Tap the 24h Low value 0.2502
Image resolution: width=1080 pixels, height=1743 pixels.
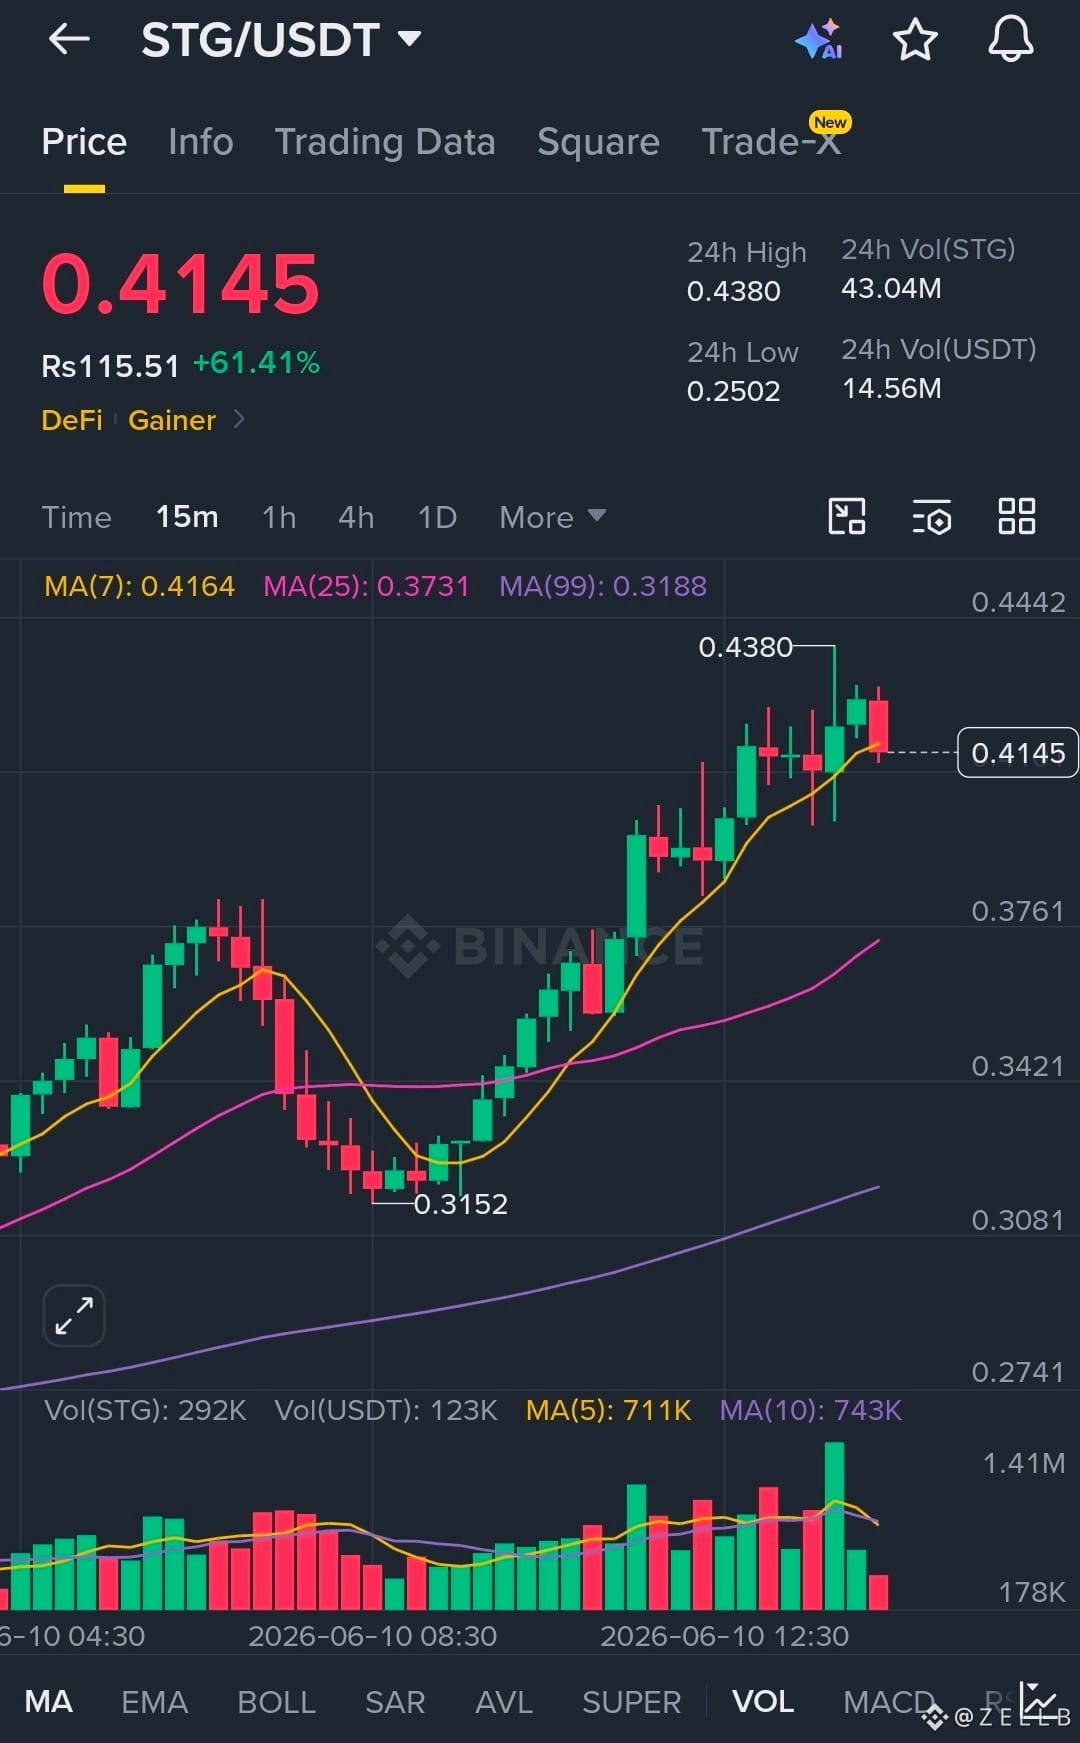(733, 391)
